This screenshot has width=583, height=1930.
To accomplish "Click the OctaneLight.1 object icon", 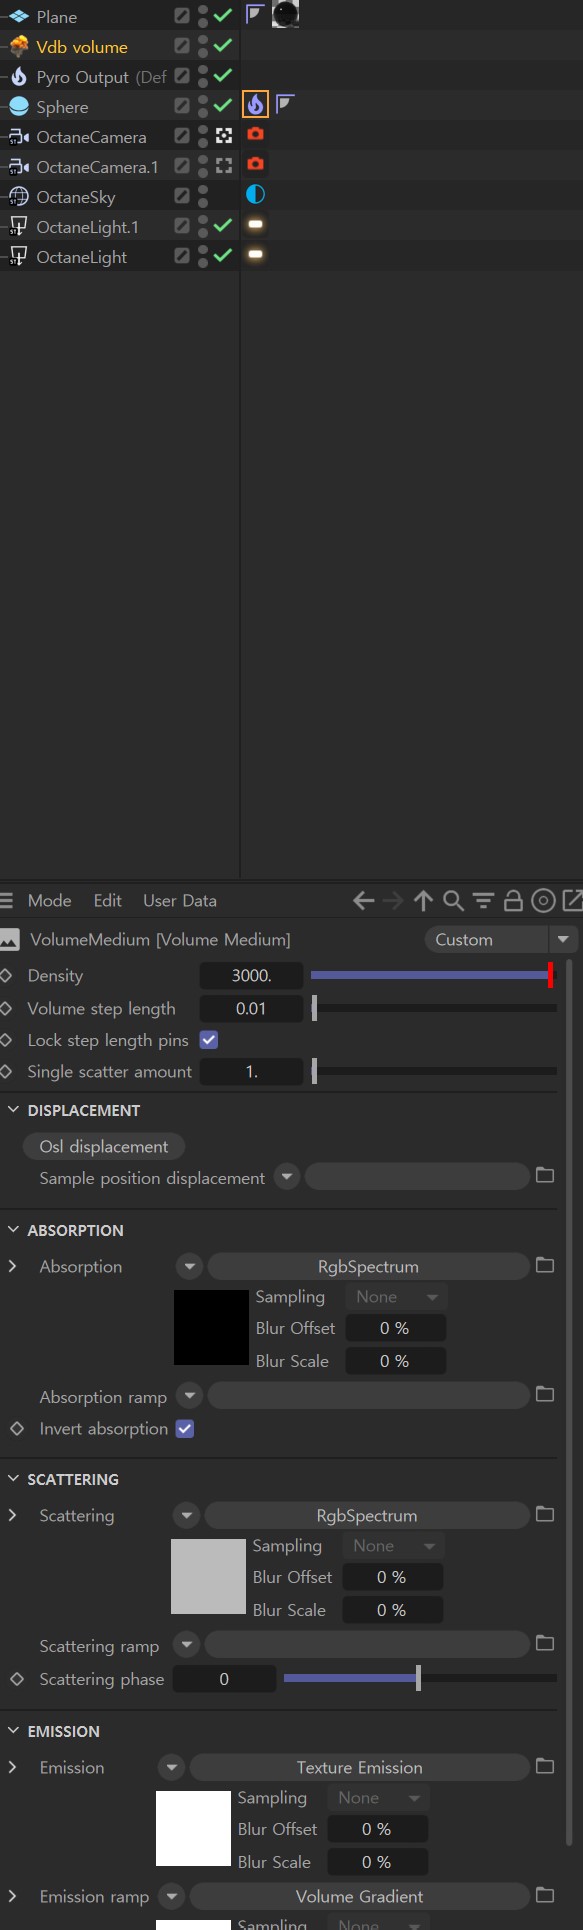I will pyautogui.click(x=19, y=226).
